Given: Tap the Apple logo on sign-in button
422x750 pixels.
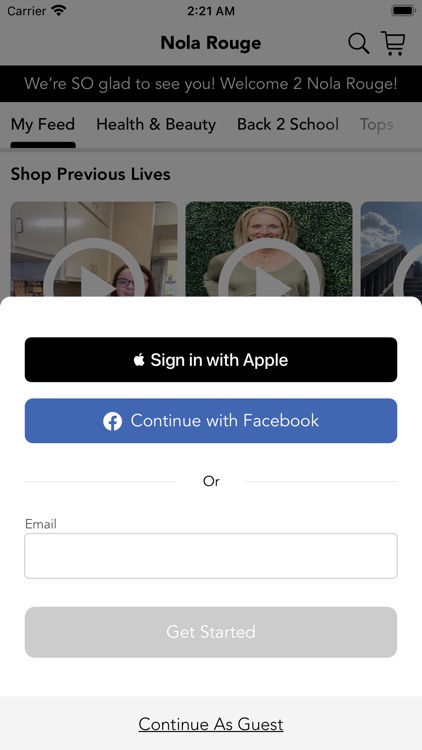Looking at the screenshot, I should point(139,360).
